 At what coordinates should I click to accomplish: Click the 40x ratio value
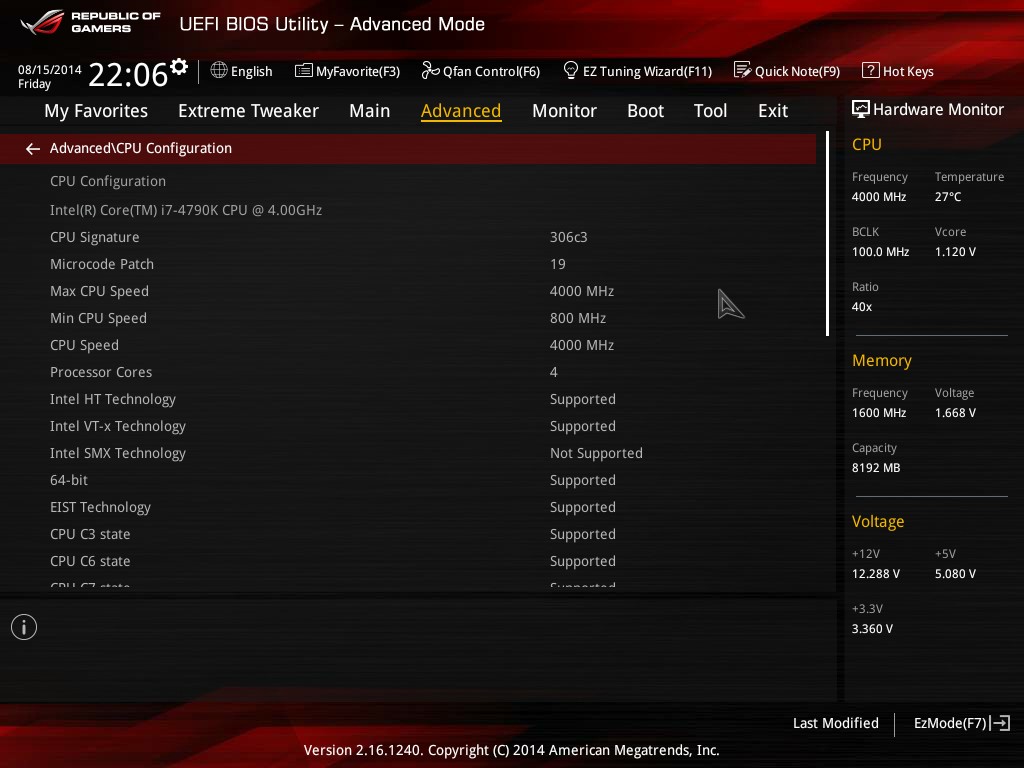click(x=862, y=307)
